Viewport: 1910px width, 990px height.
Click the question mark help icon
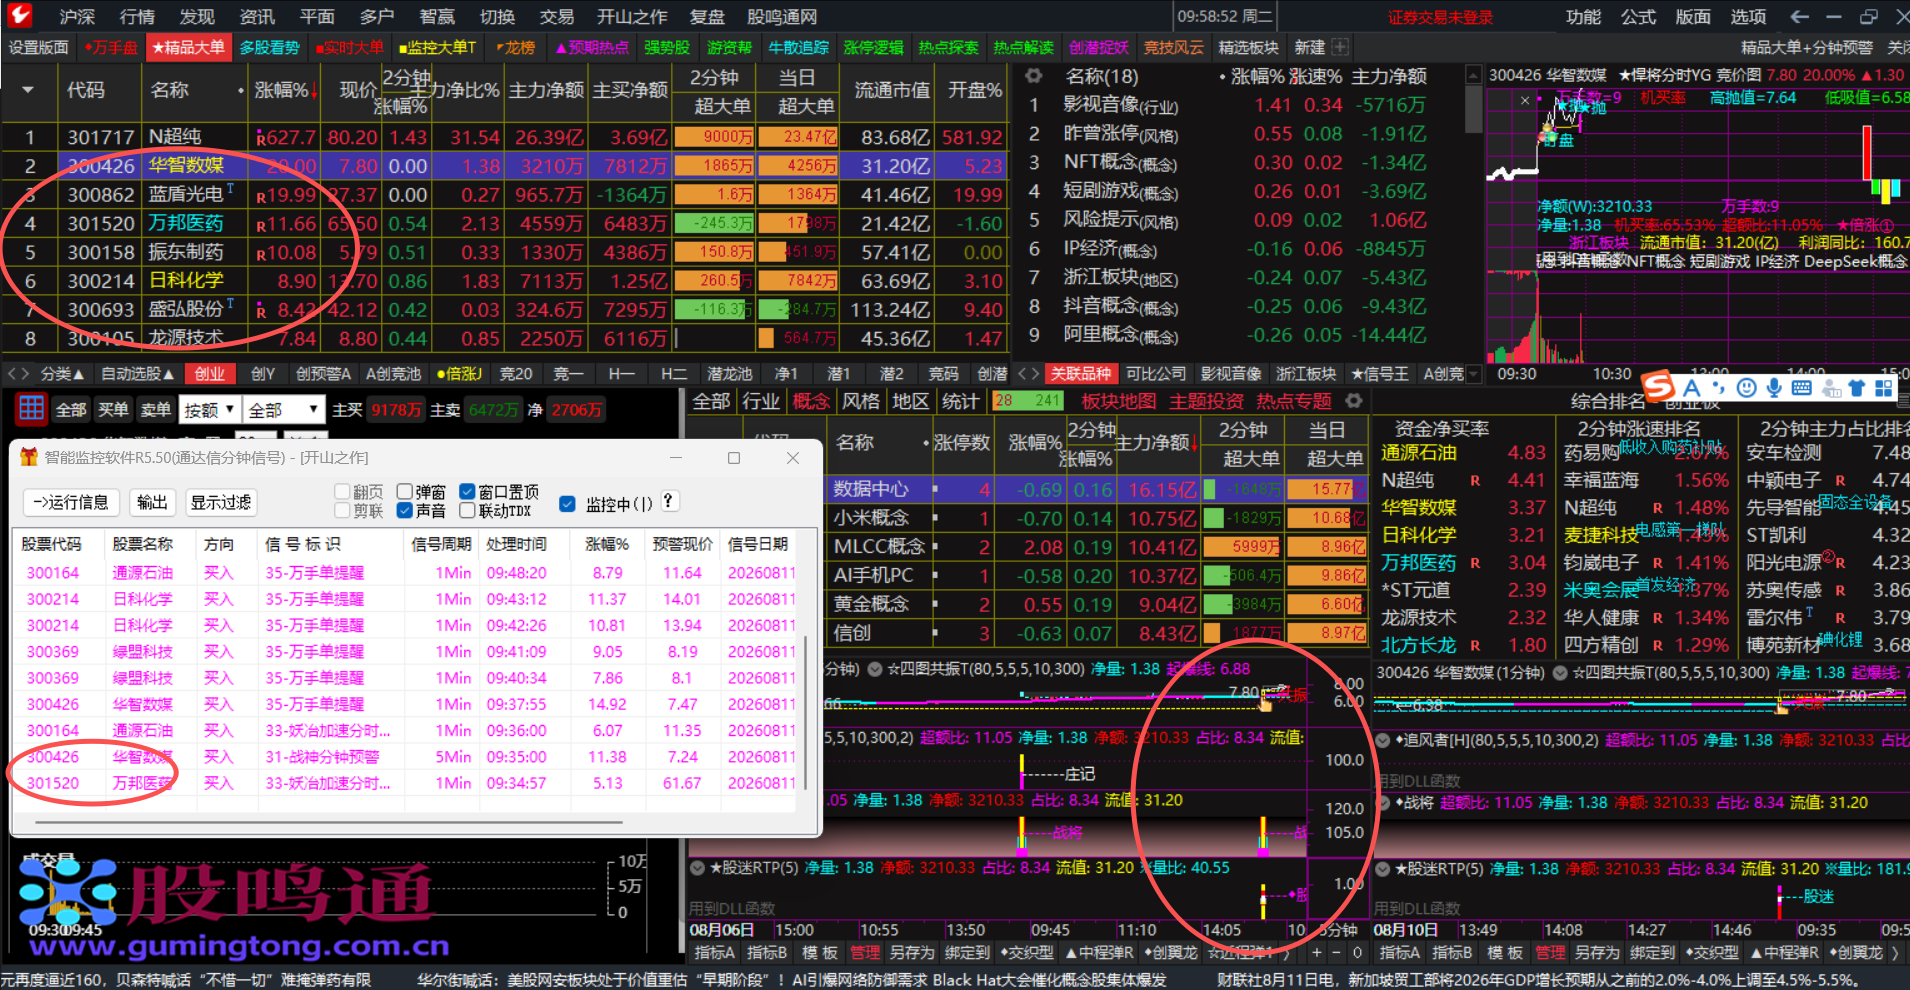pos(669,501)
